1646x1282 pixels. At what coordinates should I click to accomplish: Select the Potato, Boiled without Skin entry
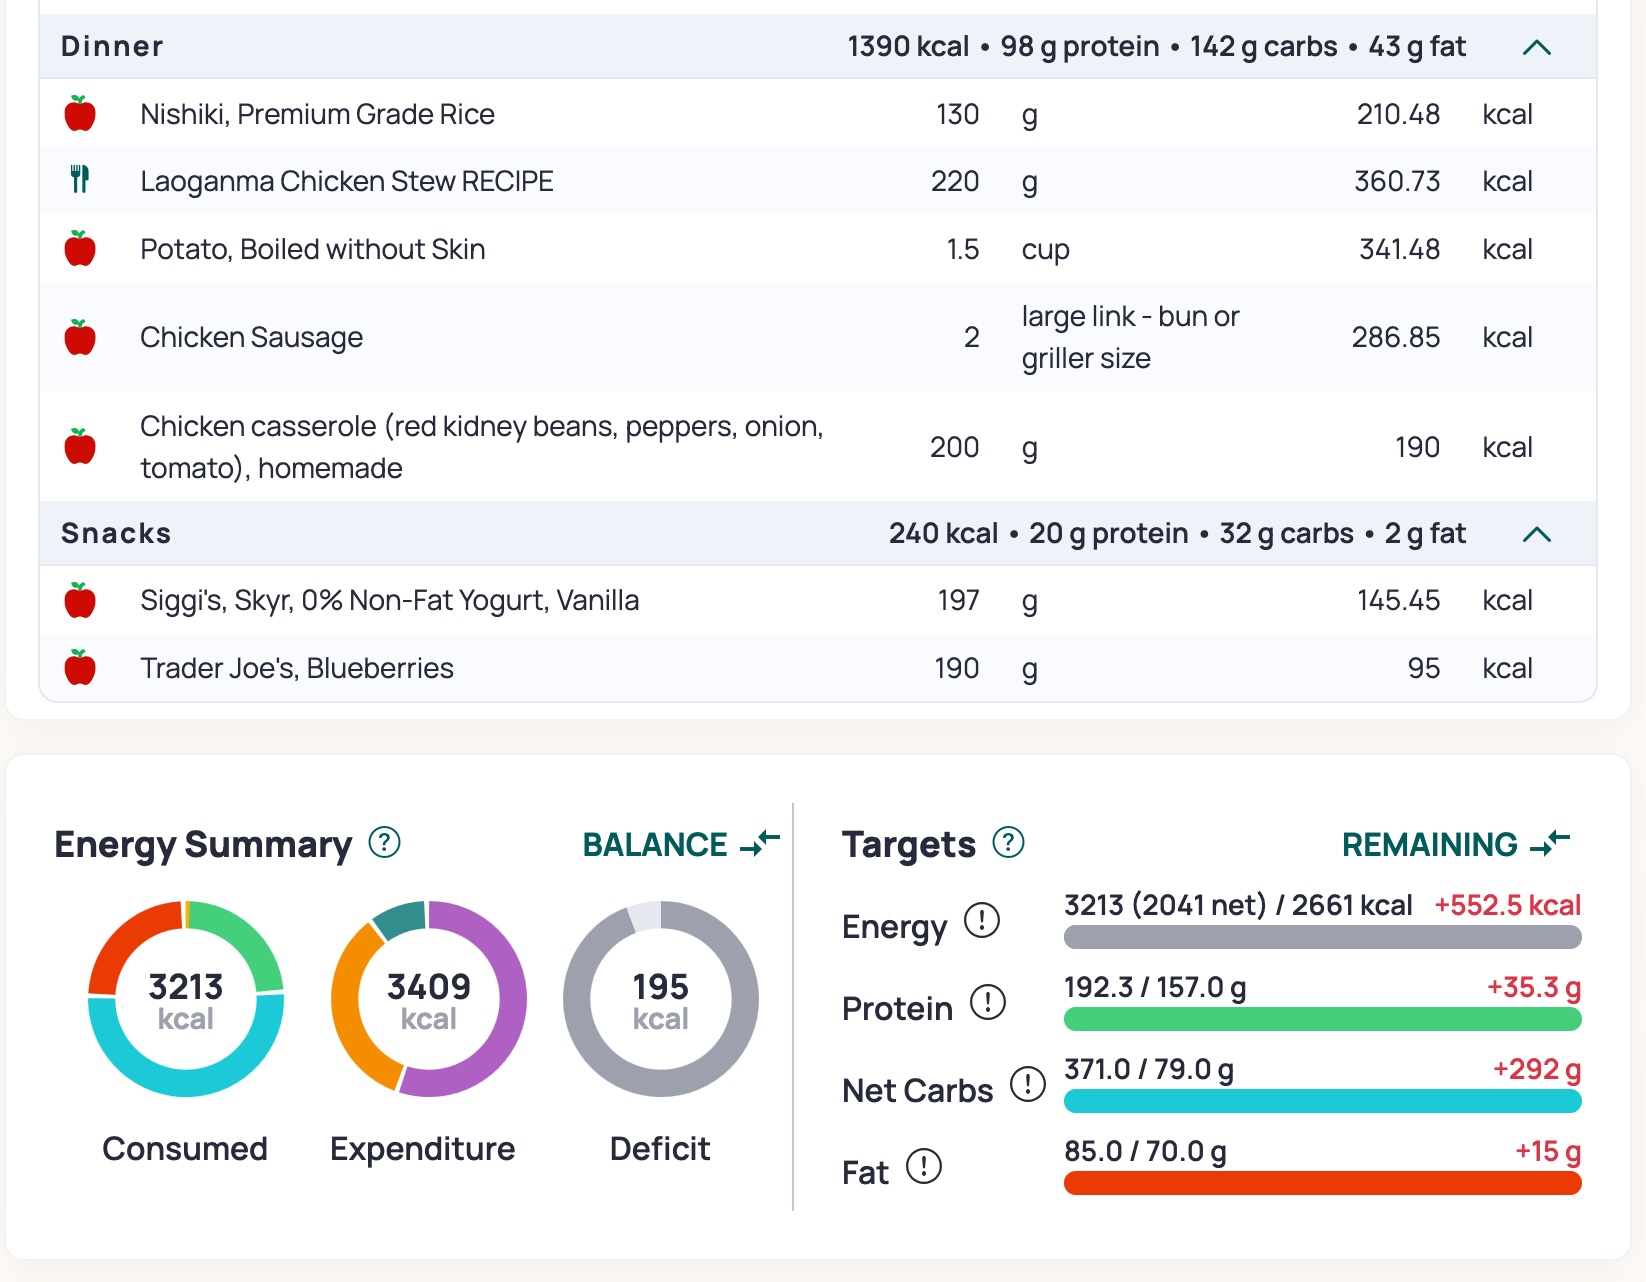point(312,249)
